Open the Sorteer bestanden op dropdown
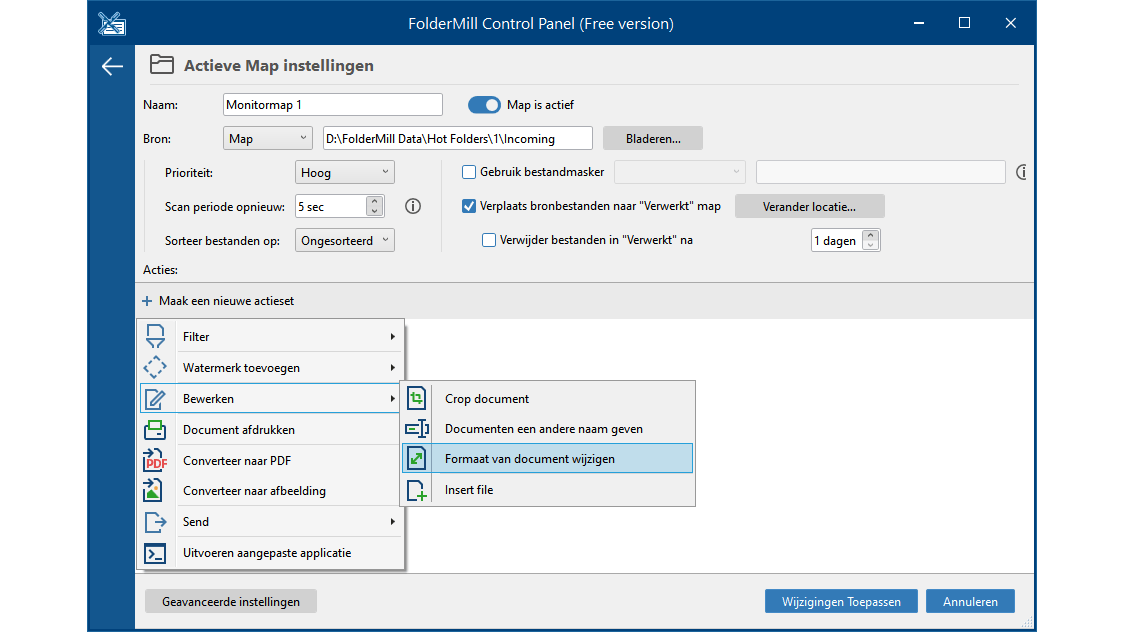This screenshot has height=632, width=1124. (345, 241)
